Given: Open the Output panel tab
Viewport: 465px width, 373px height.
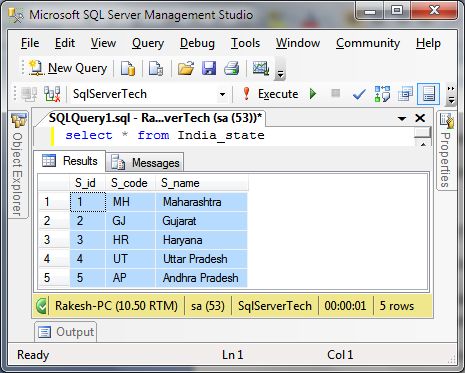Looking at the screenshot, I should point(66,332).
